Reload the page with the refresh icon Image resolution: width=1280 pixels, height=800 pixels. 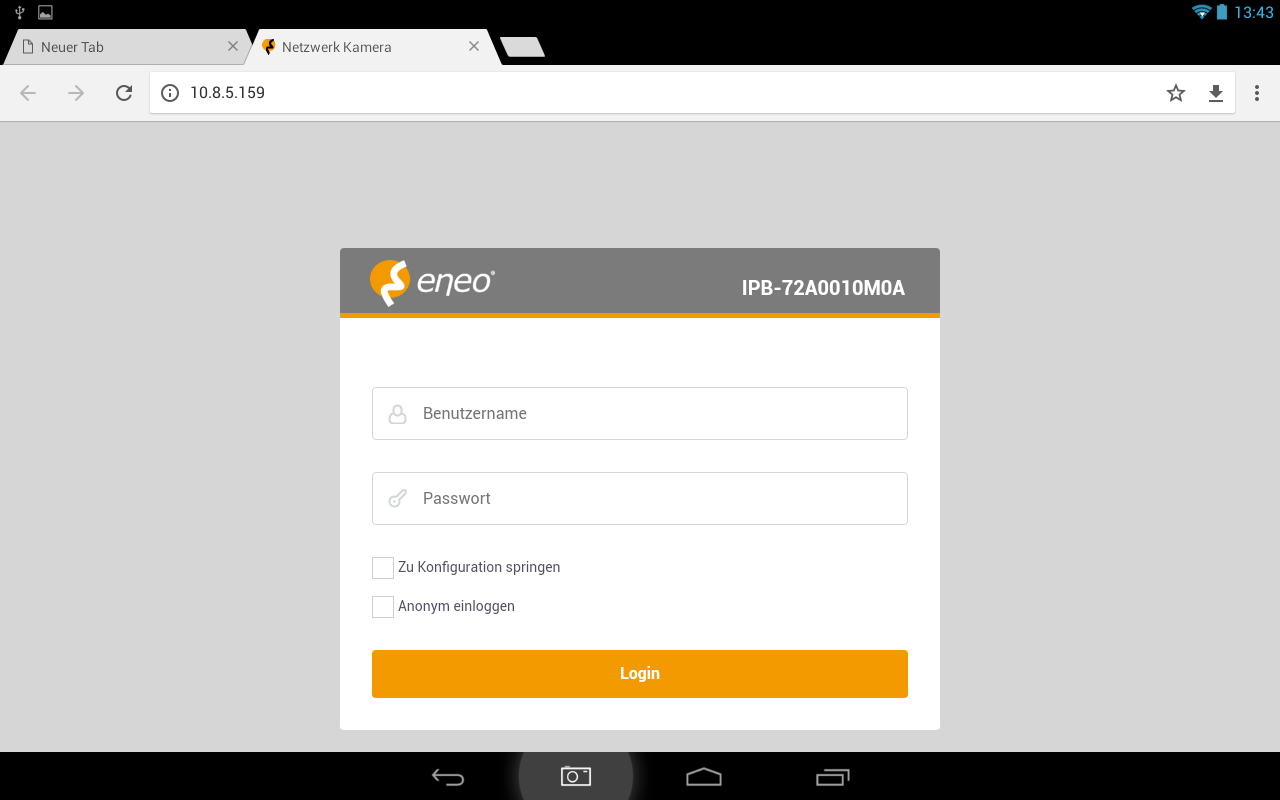(124, 93)
